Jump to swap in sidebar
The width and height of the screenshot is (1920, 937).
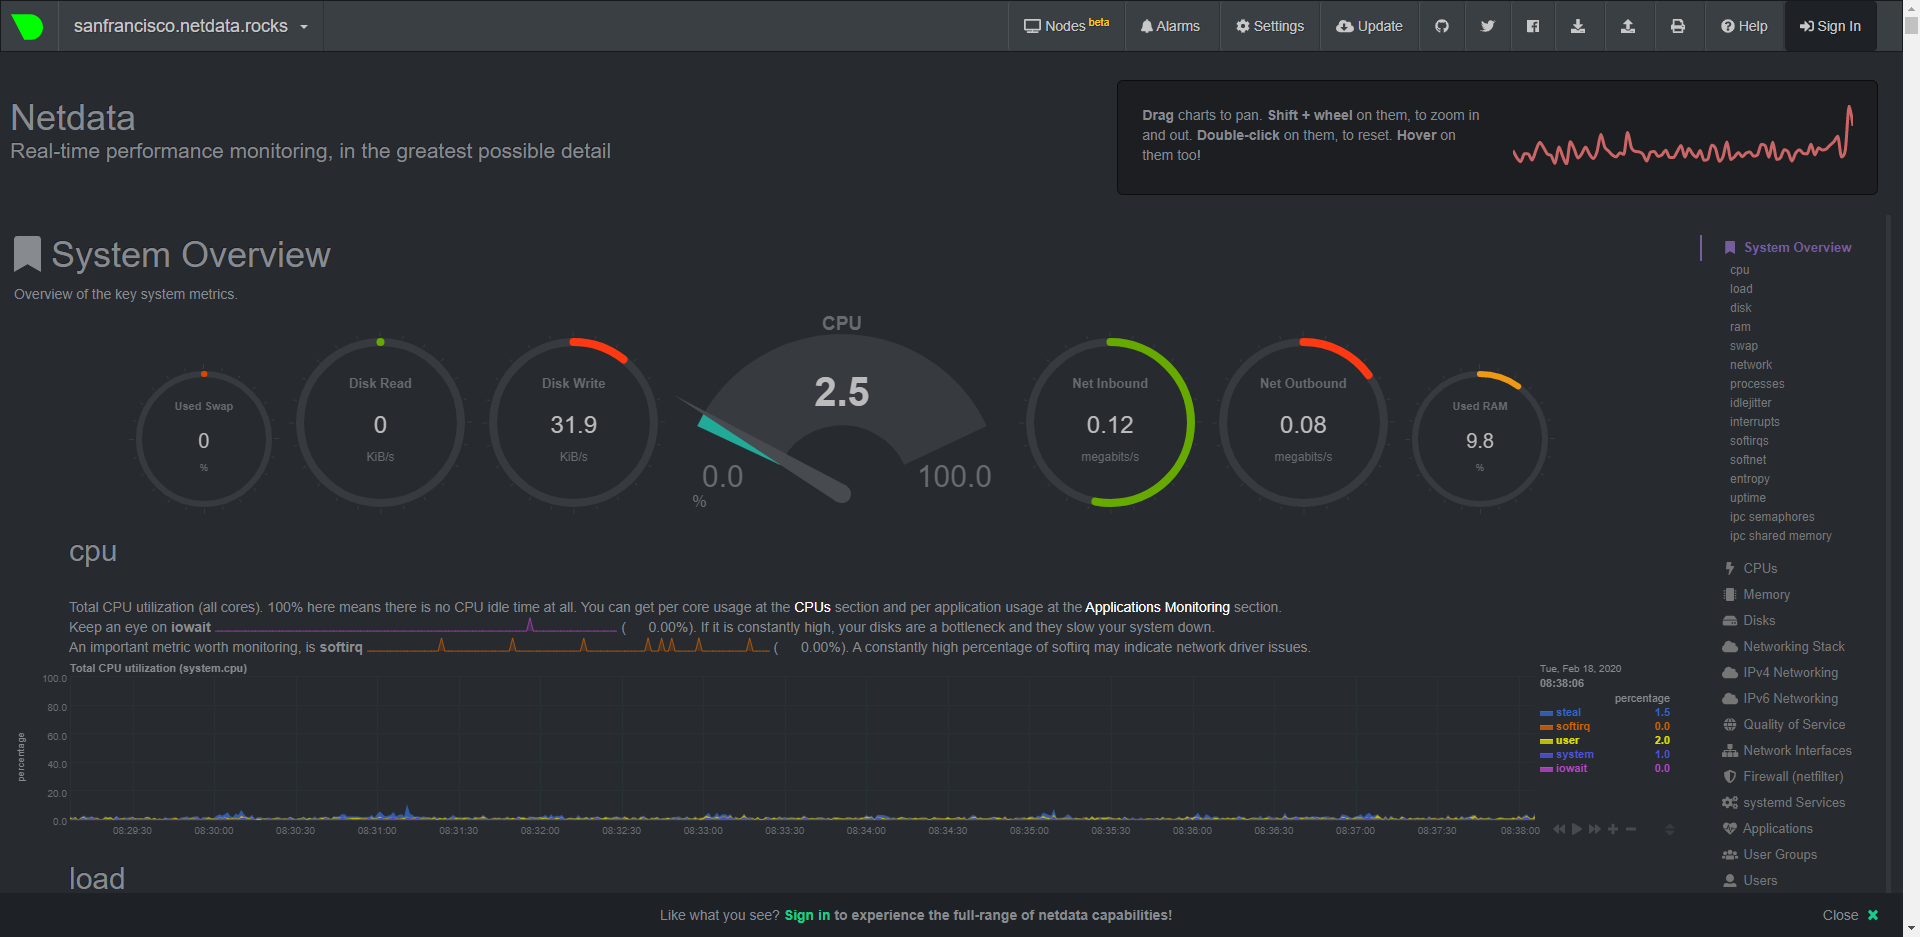(1743, 346)
